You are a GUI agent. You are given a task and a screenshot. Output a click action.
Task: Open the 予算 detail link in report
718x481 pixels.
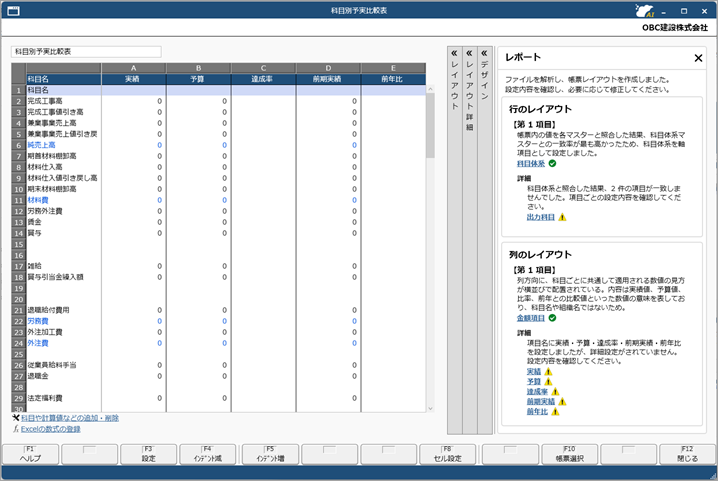(x=533, y=382)
